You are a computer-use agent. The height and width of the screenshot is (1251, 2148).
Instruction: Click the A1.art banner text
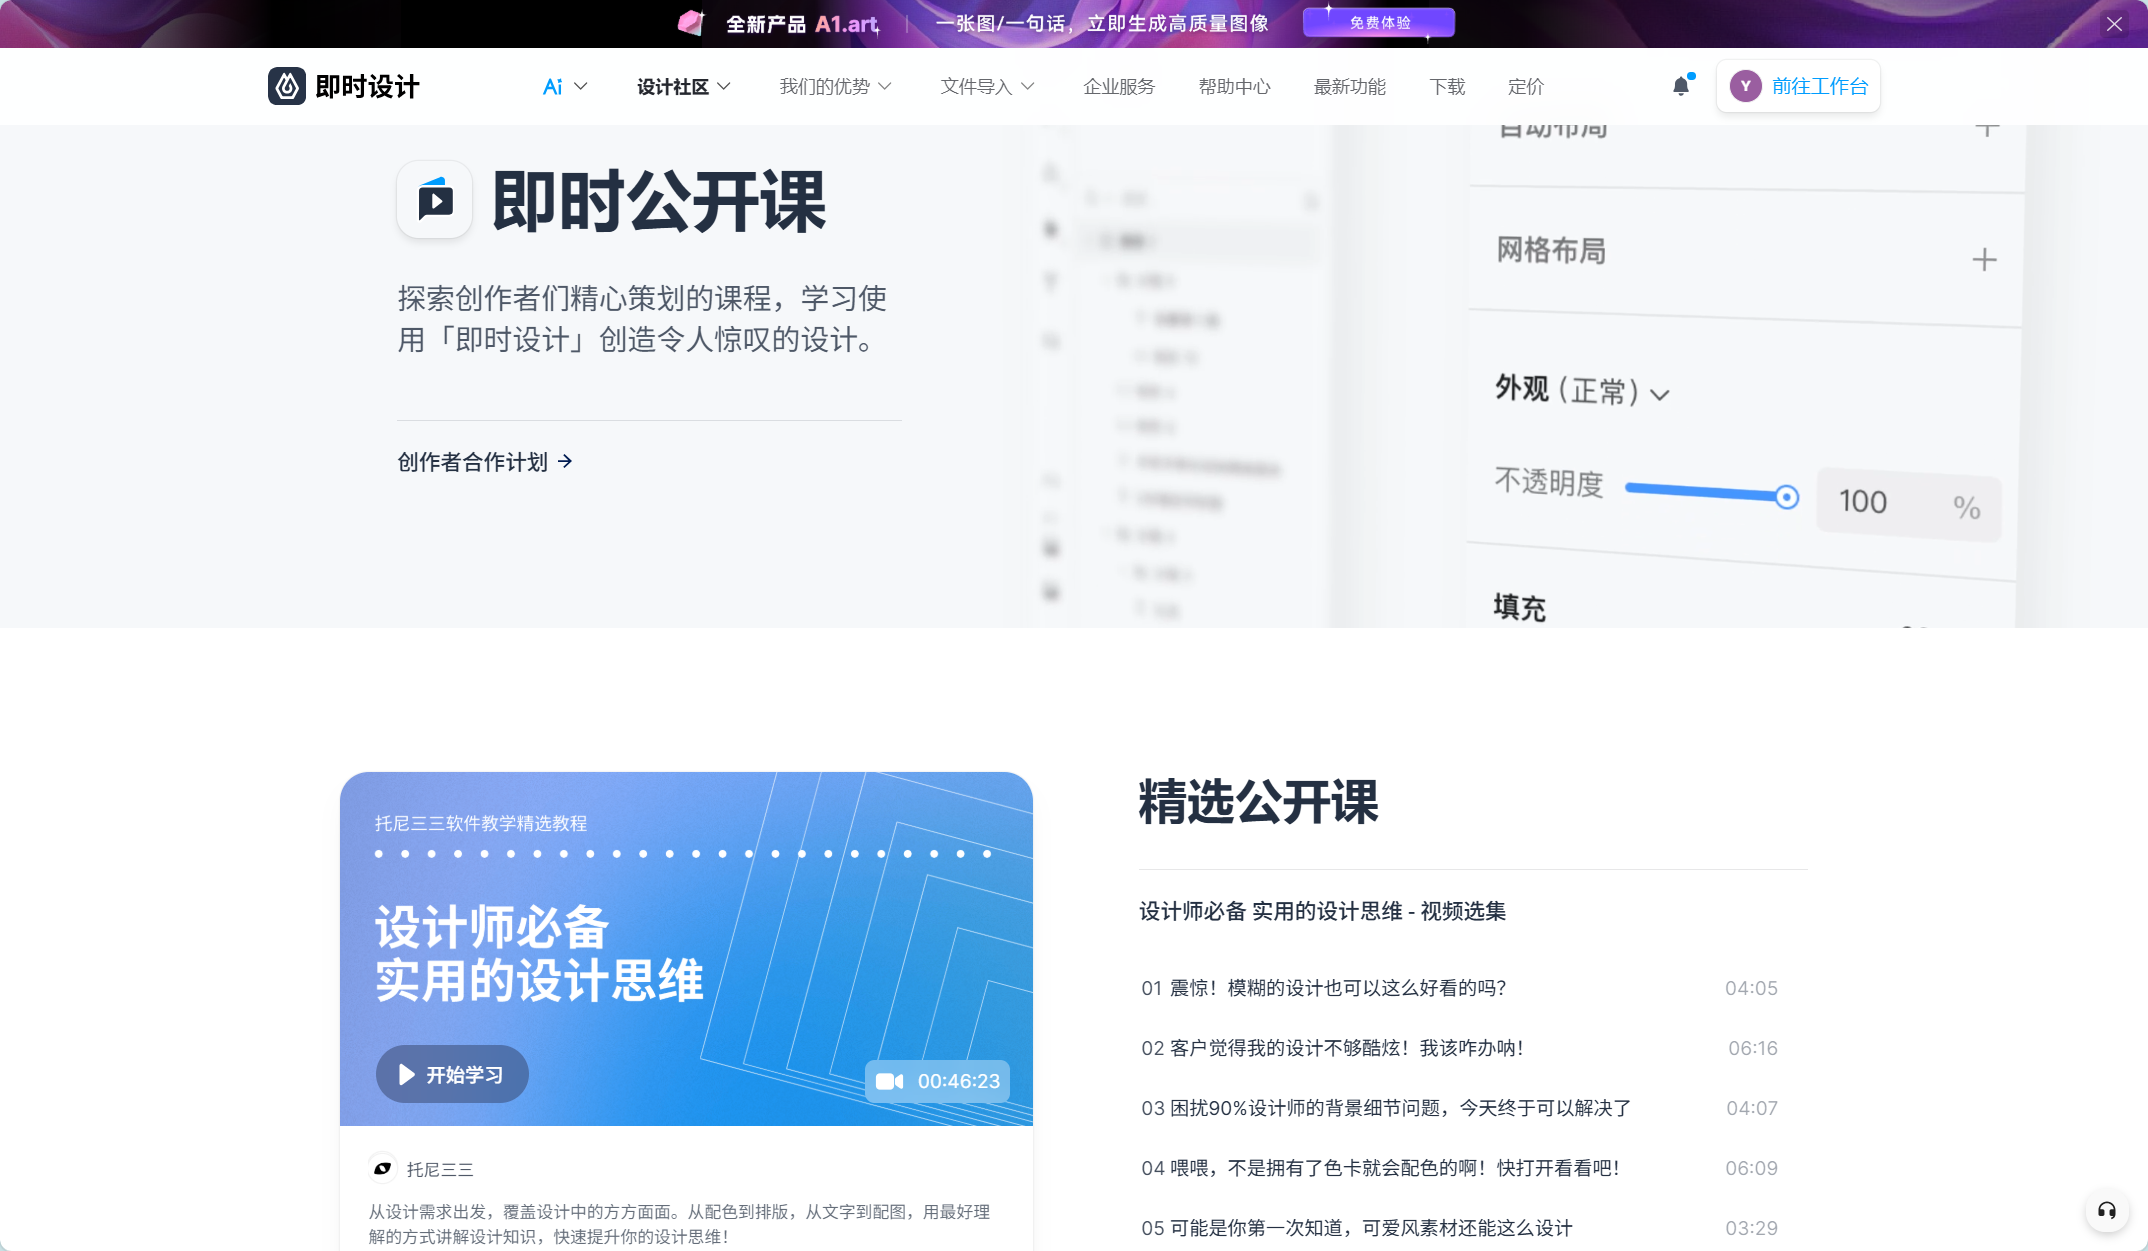pos(848,24)
